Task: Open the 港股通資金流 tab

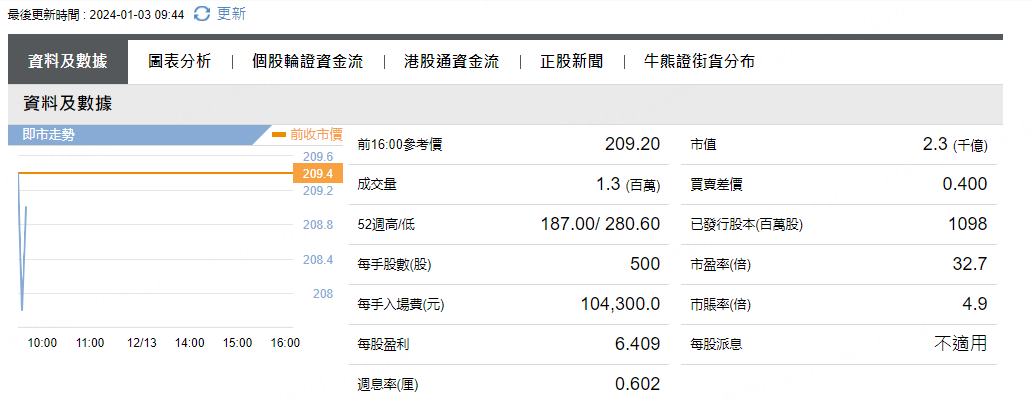Action: pos(451,62)
